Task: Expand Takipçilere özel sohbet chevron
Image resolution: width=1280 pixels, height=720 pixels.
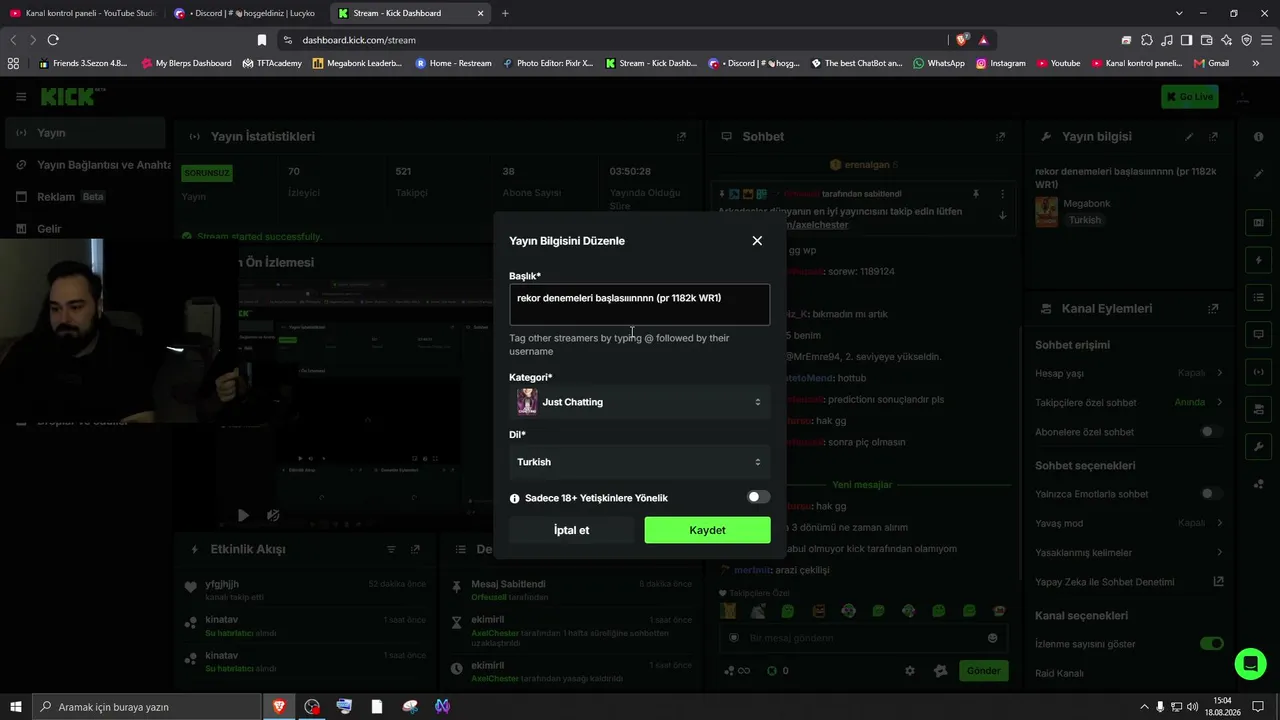Action: click(1220, 402)
